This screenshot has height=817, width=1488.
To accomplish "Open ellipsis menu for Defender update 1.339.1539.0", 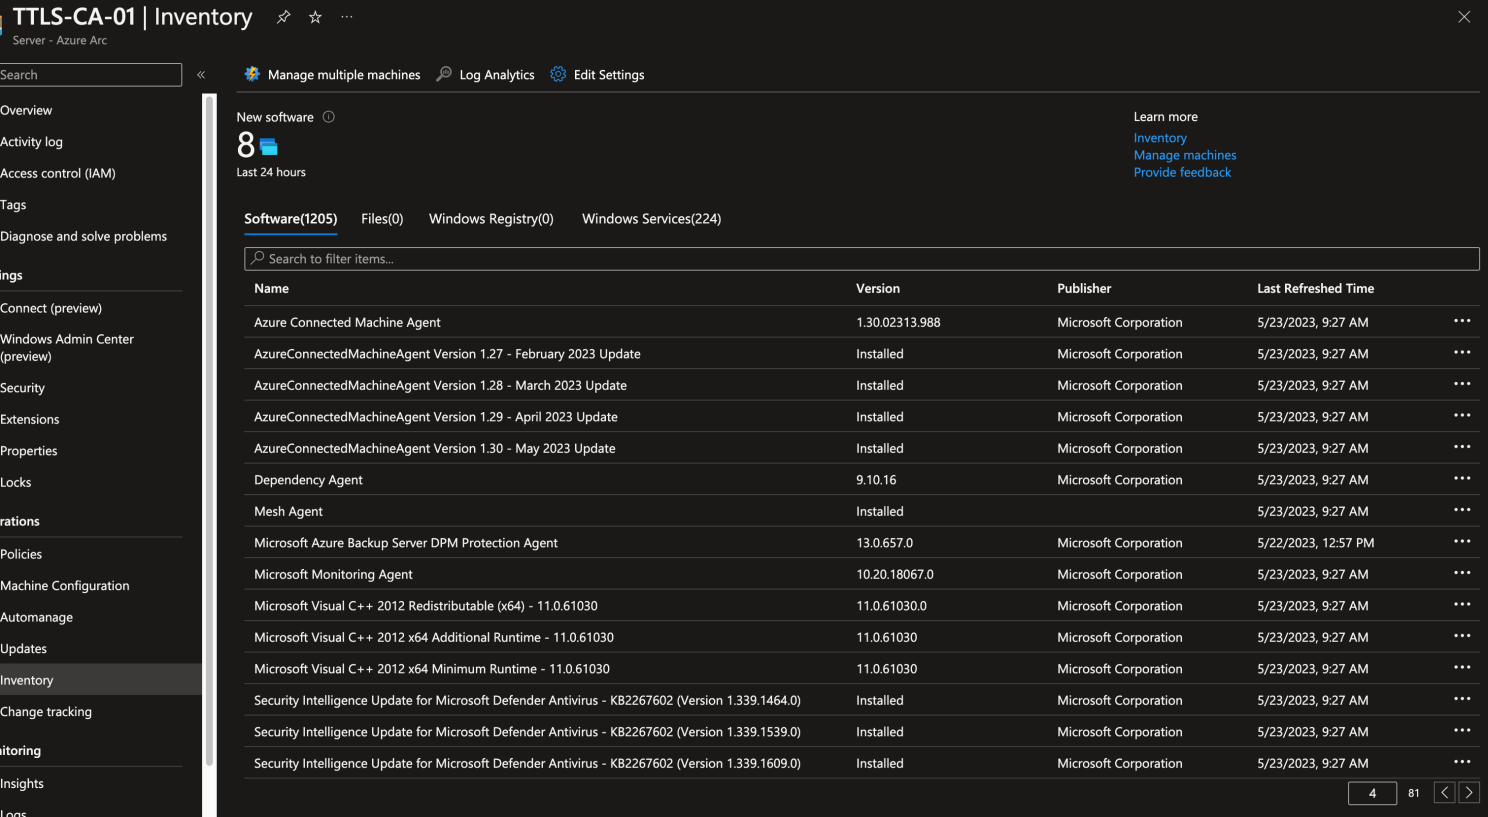I will pyautogui.click(x=1462, y=731).
